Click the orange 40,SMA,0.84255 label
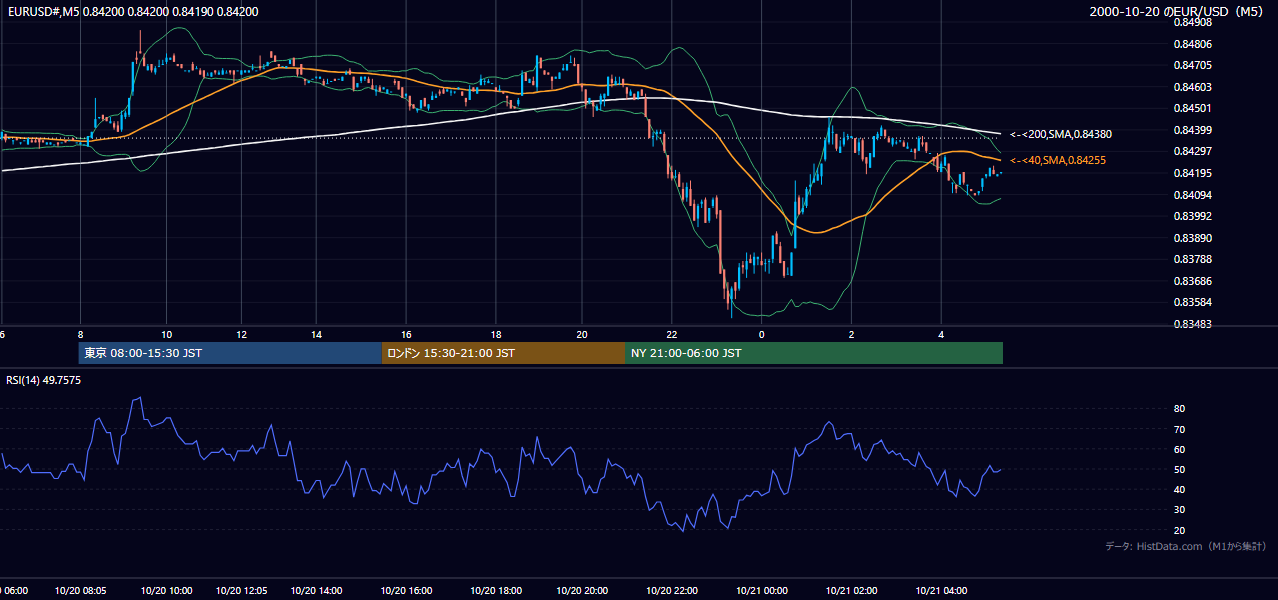Screen dimensions: 1278x600 pos(1057,160)
